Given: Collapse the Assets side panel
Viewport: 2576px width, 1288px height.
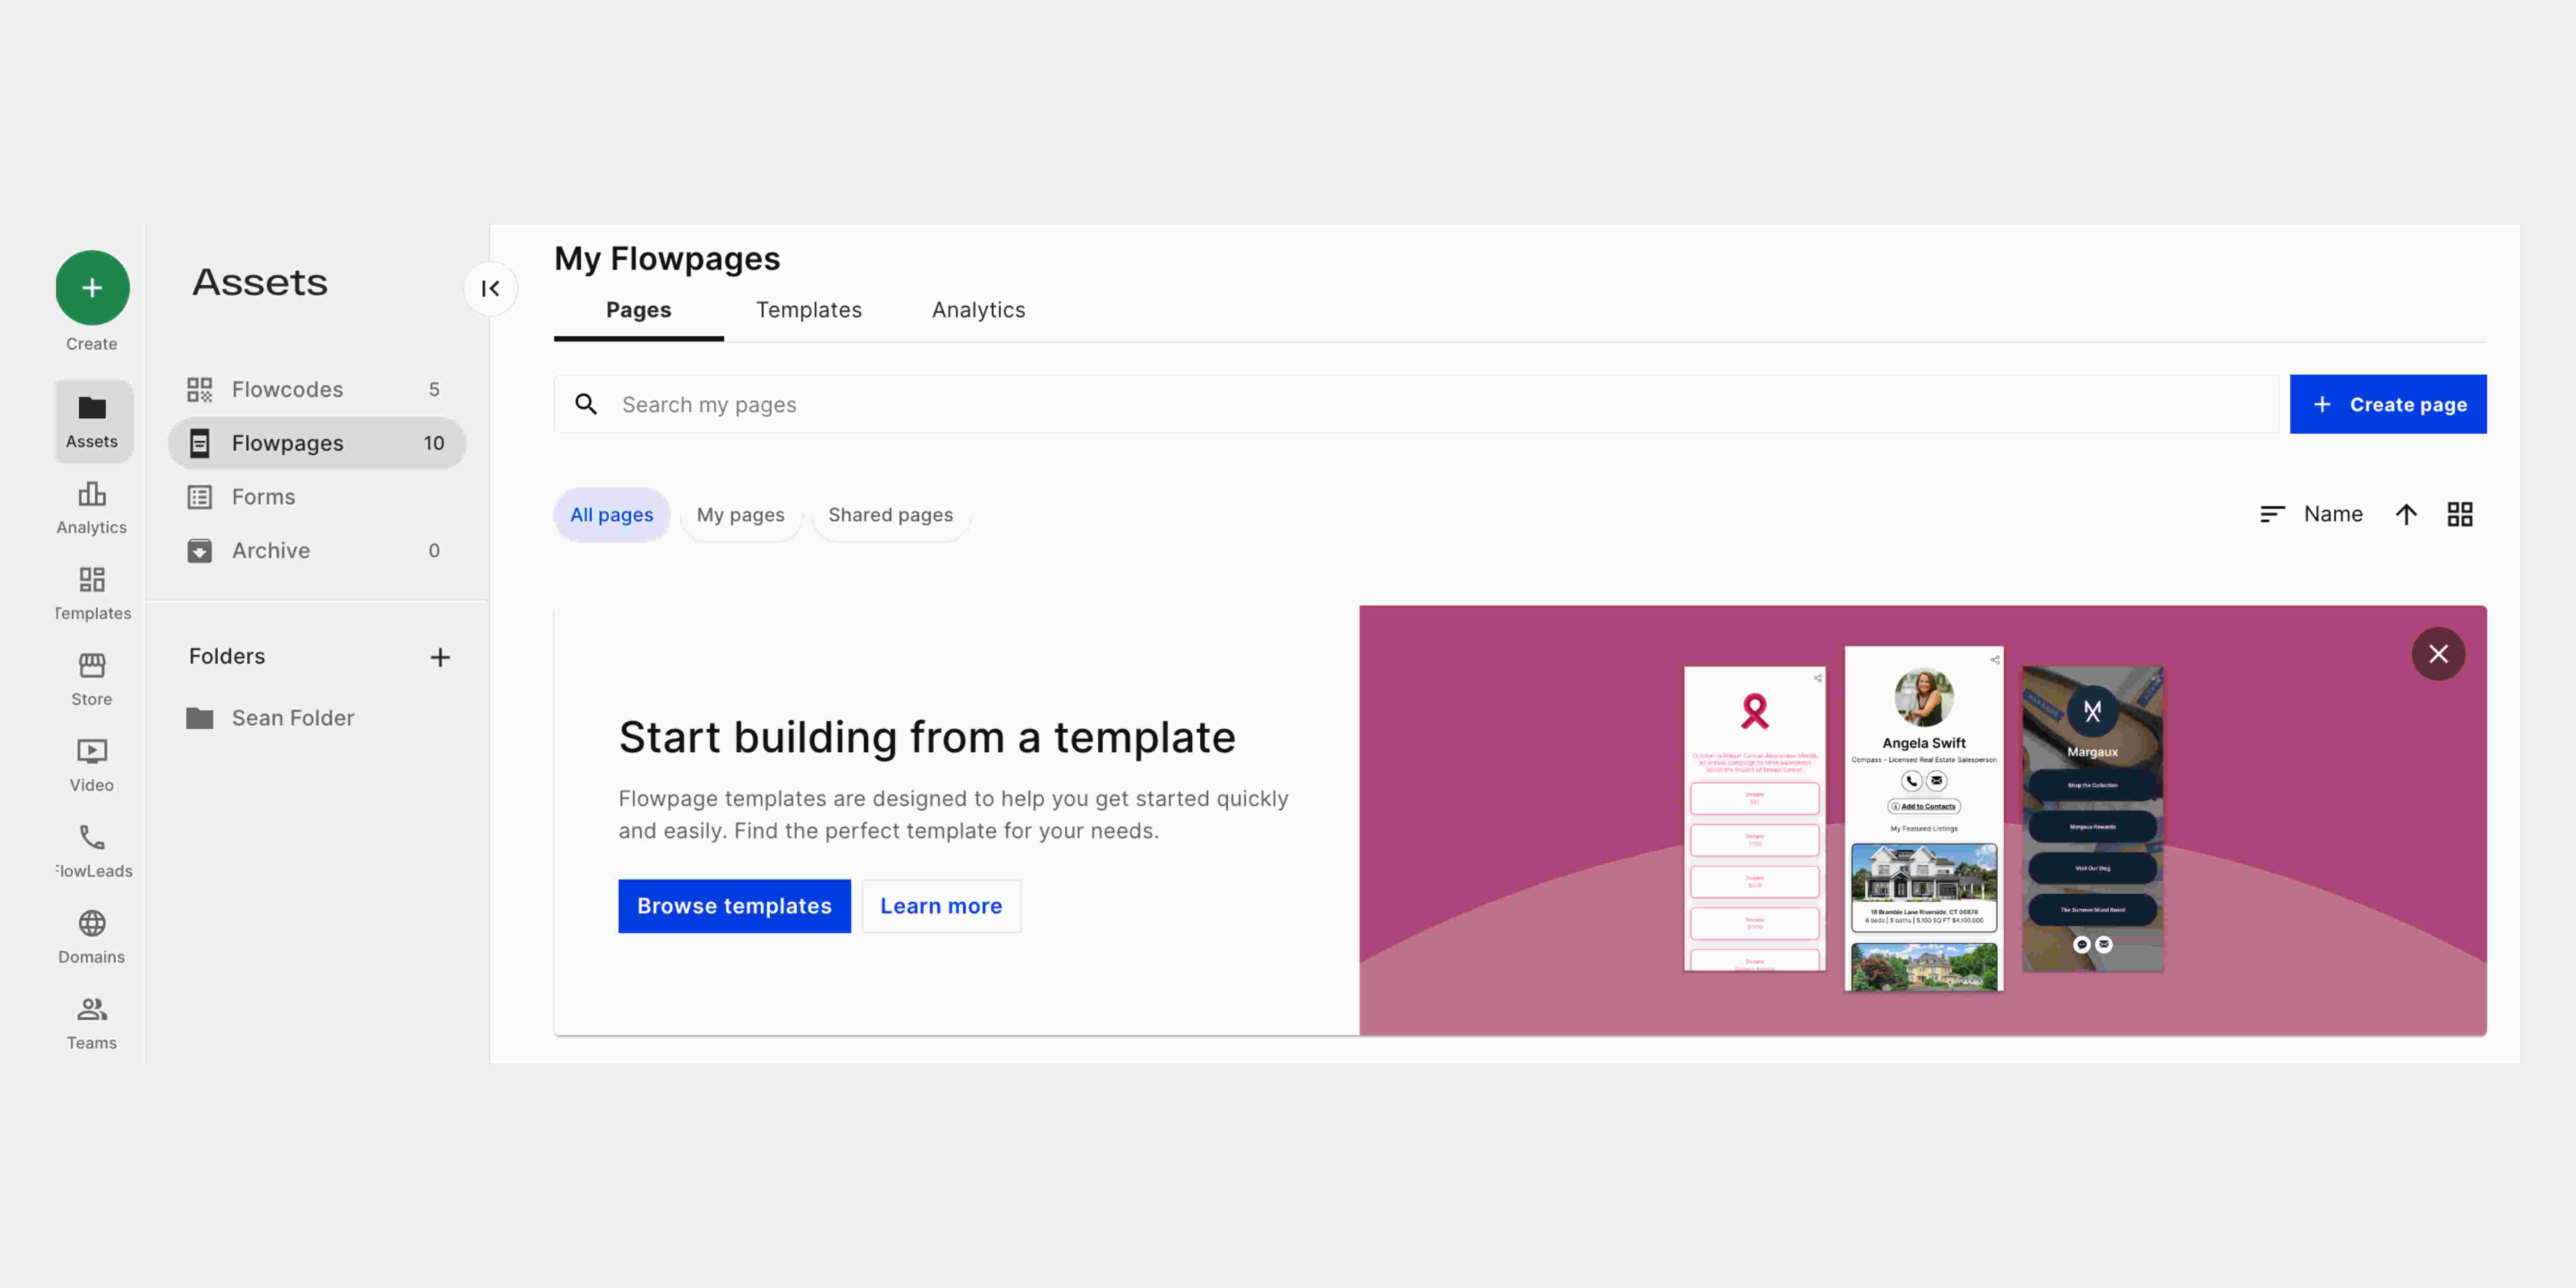Looking at the screenshot, I should coord(490,288).
